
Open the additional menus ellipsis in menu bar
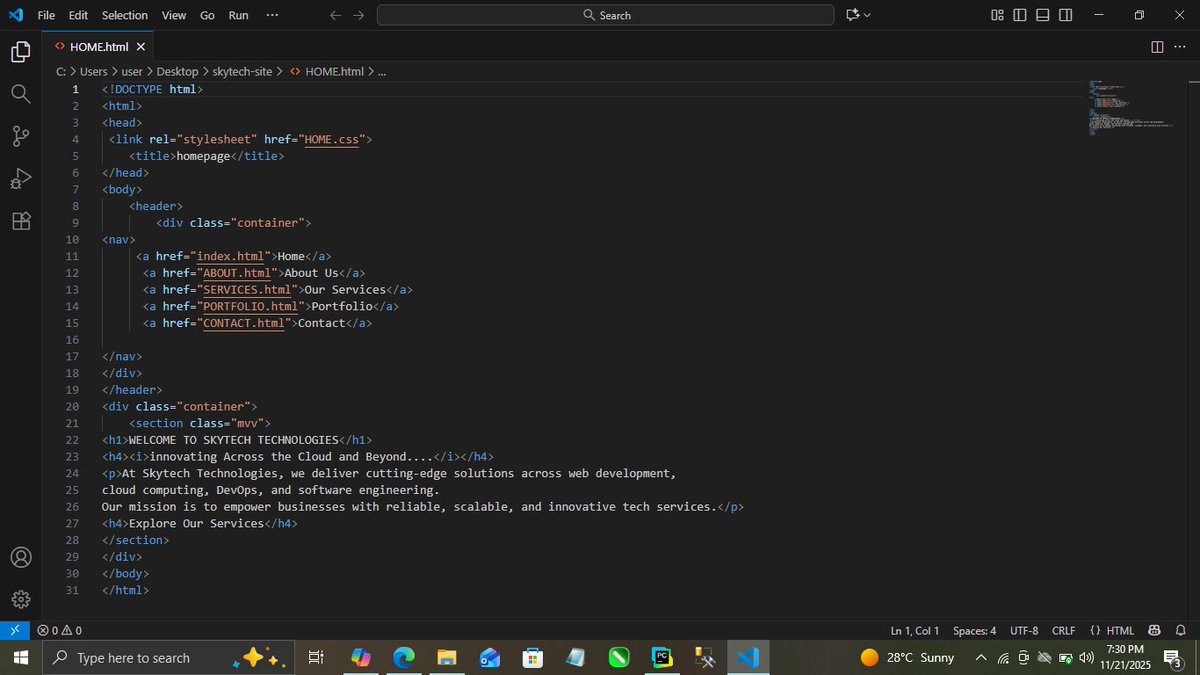point(273,15)
